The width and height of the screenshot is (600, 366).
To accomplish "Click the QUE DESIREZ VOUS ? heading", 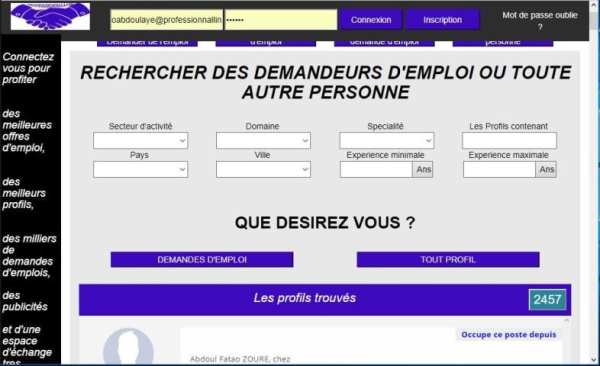I will click(x=325, y=223).
